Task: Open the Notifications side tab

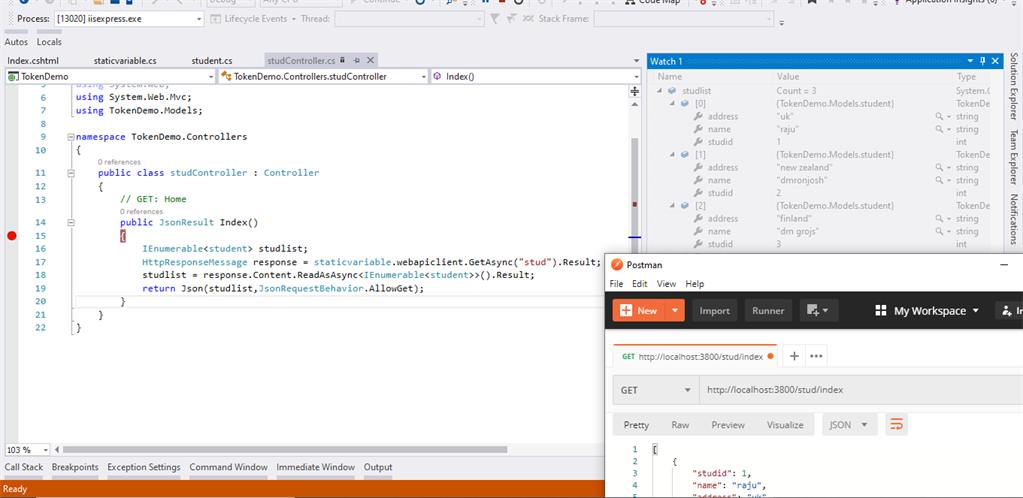Action: tap(1014, 219)
